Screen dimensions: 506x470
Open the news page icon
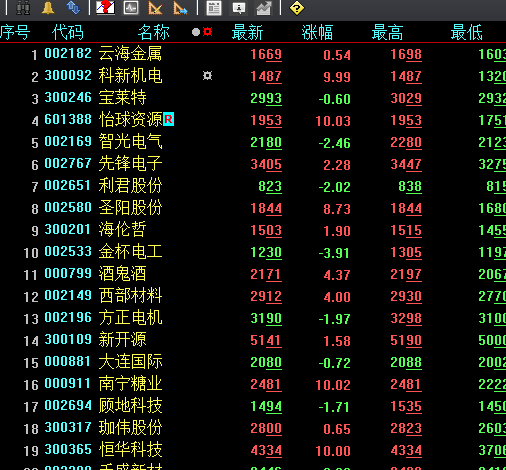click(214, 8)
